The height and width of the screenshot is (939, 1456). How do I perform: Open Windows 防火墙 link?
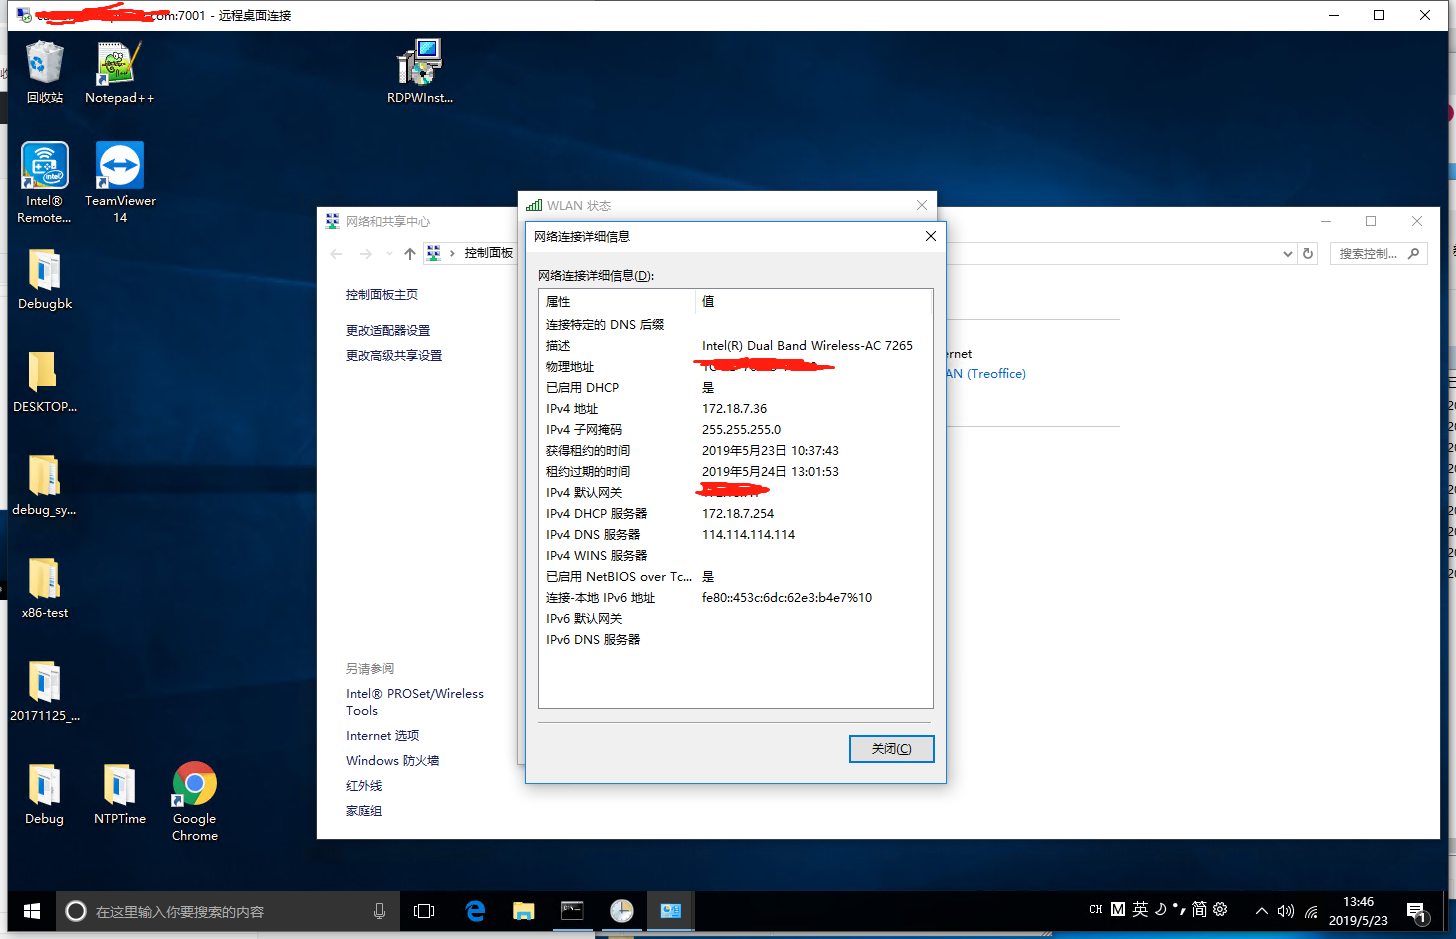pos(392,761)
